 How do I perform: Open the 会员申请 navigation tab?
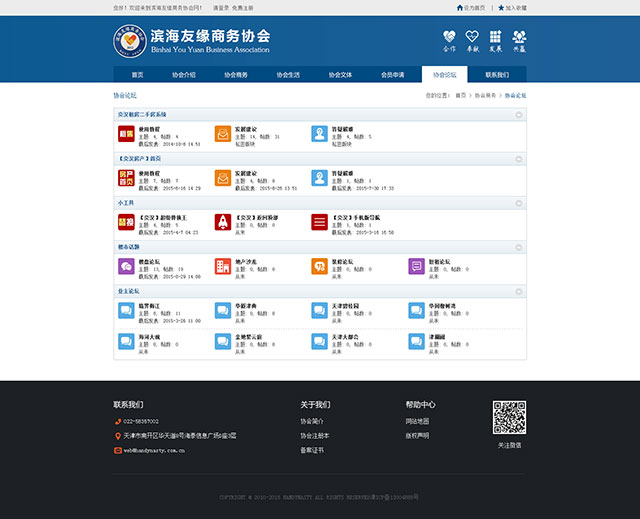[393, 75]
